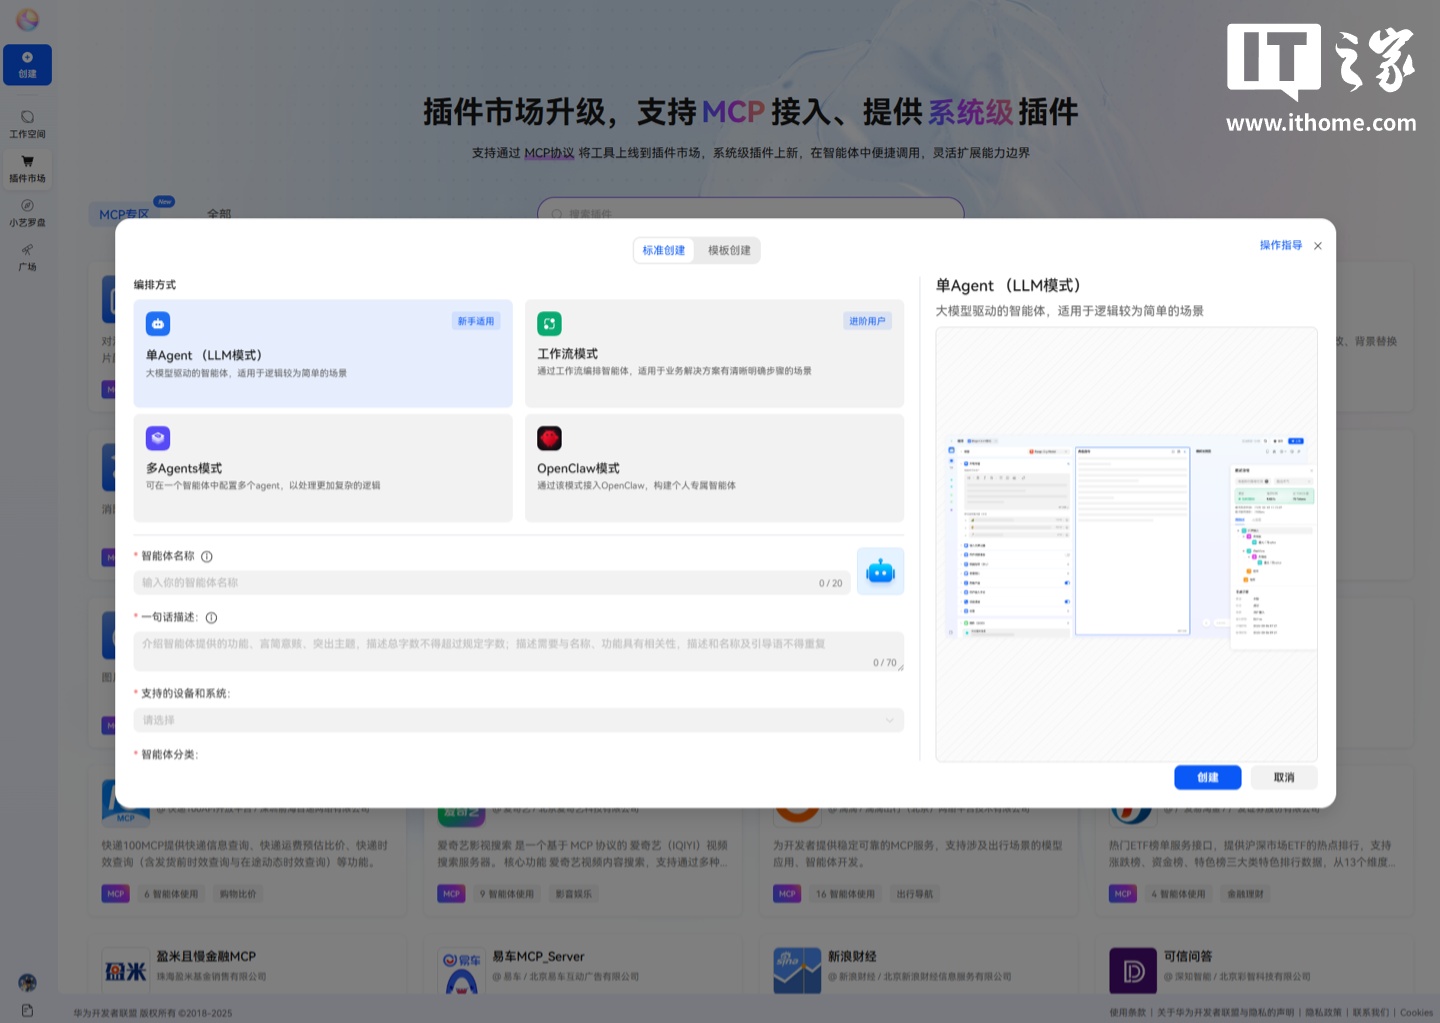1440x1023 pixels.
Task: Open the 支持的设备和系统 dropdown
Action: [518, 719]
